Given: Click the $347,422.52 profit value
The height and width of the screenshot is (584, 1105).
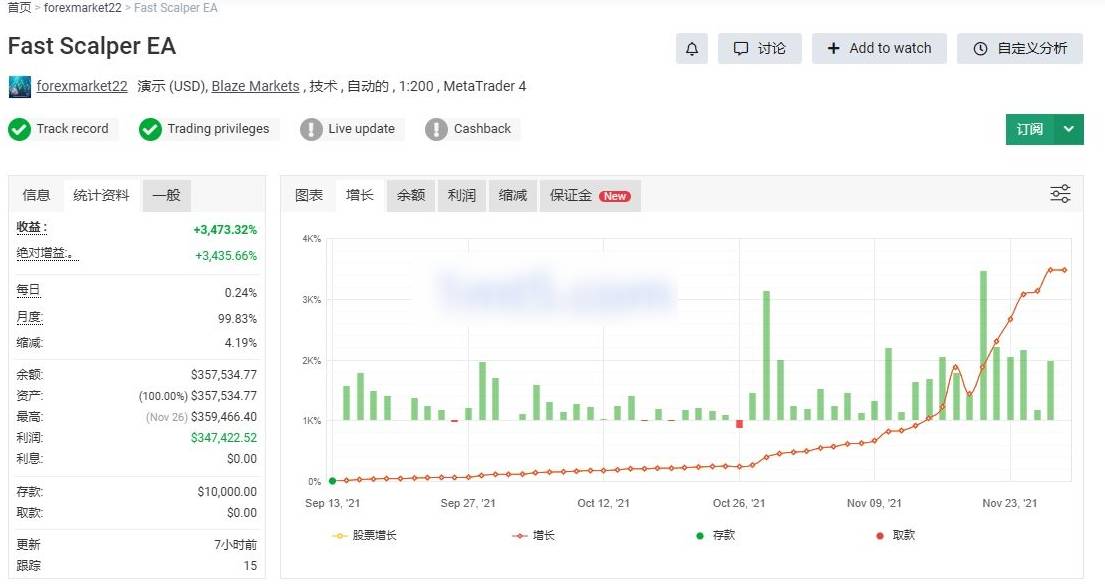Looking at the screenshot, I should [223, 437].
